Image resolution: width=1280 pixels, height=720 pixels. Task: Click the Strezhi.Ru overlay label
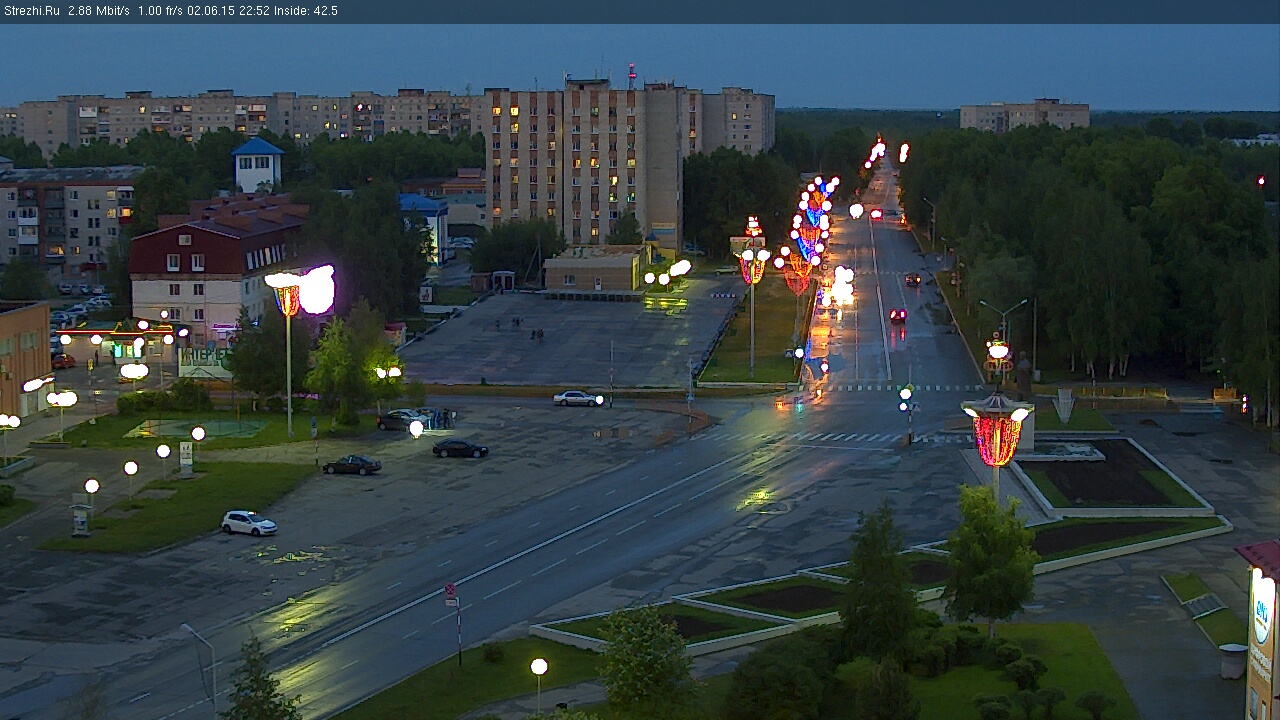(30, 11)
